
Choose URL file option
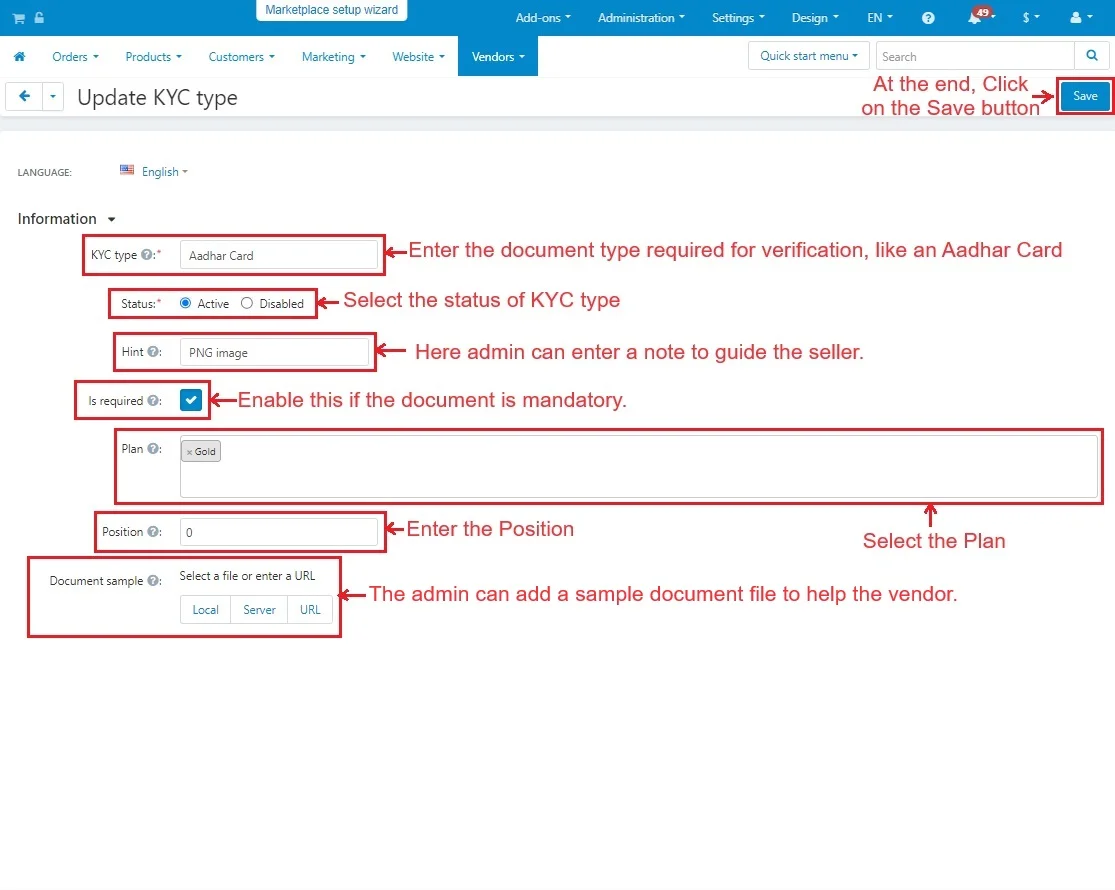pos(310,609)
